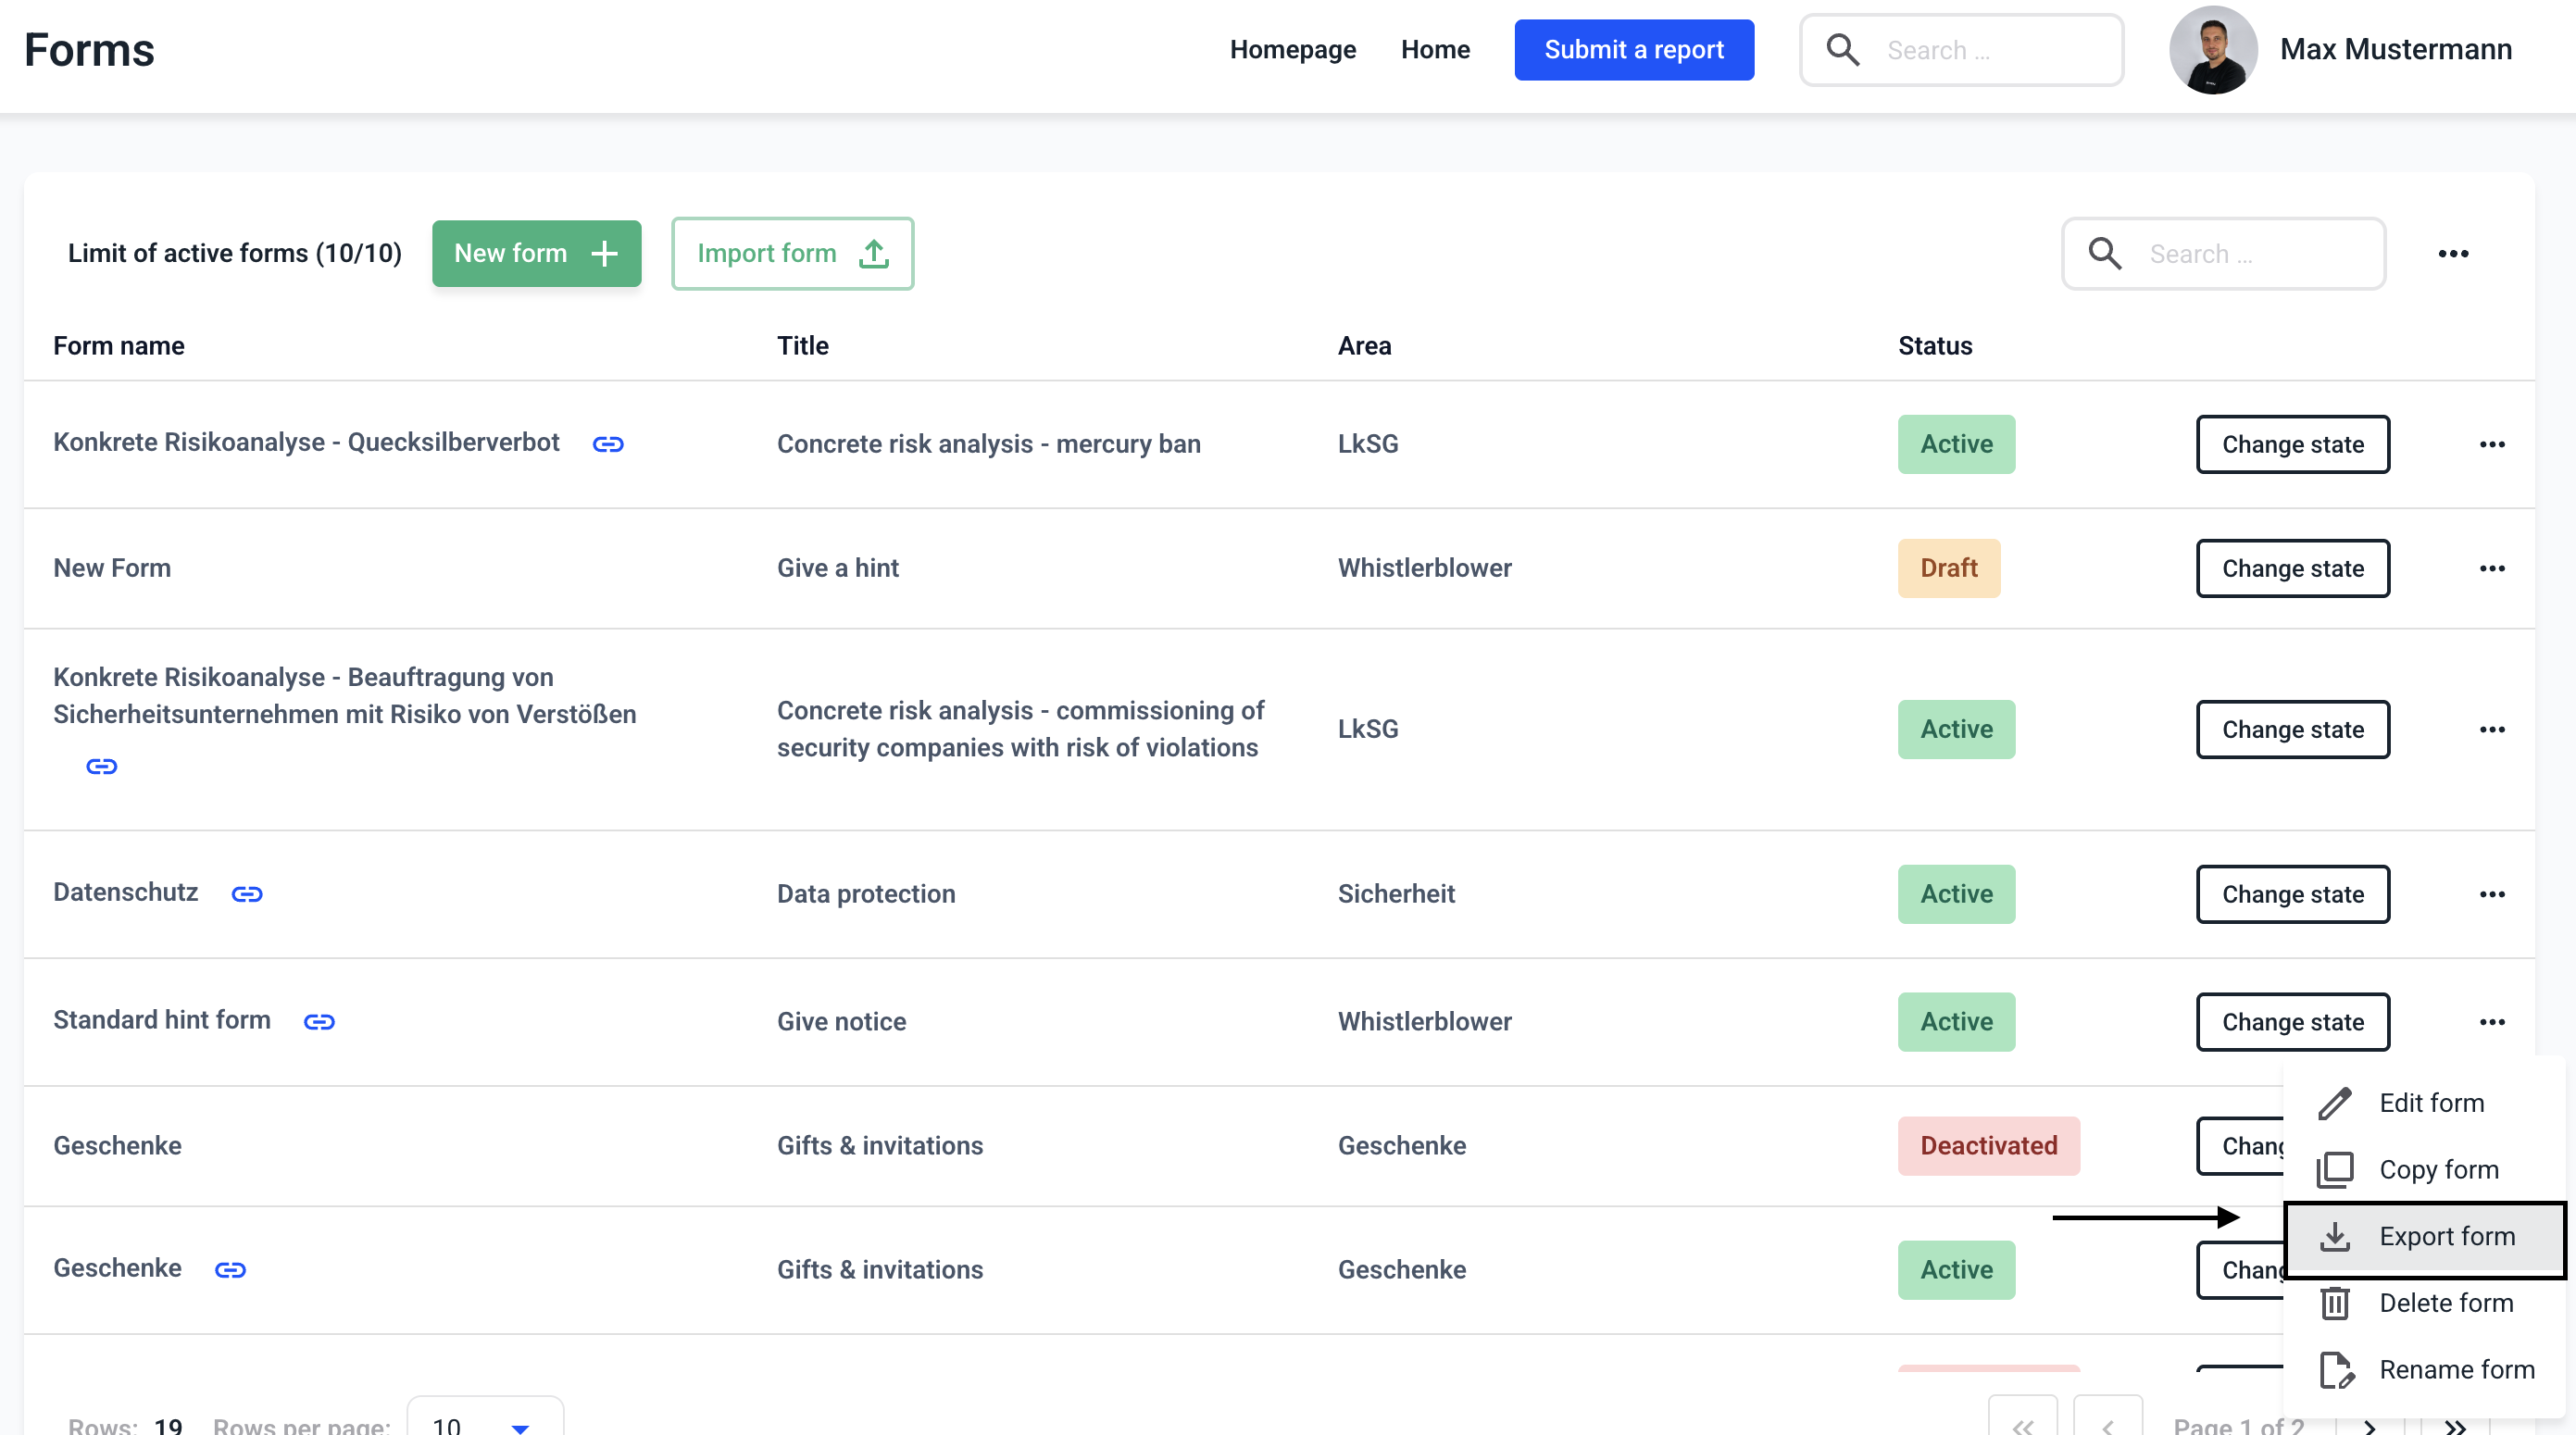The image size is (2576, 1435).
Task: Jump to last page of forms
Action: [x=2454, y=1426]
